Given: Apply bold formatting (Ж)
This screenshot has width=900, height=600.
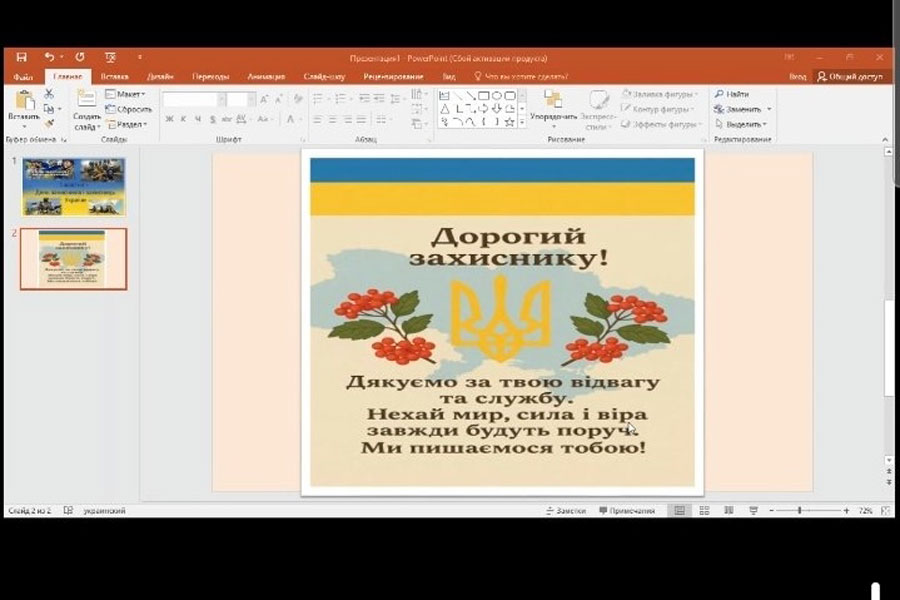Looking at the screenshot, I should pyautogui.click(x=169, y=119).
